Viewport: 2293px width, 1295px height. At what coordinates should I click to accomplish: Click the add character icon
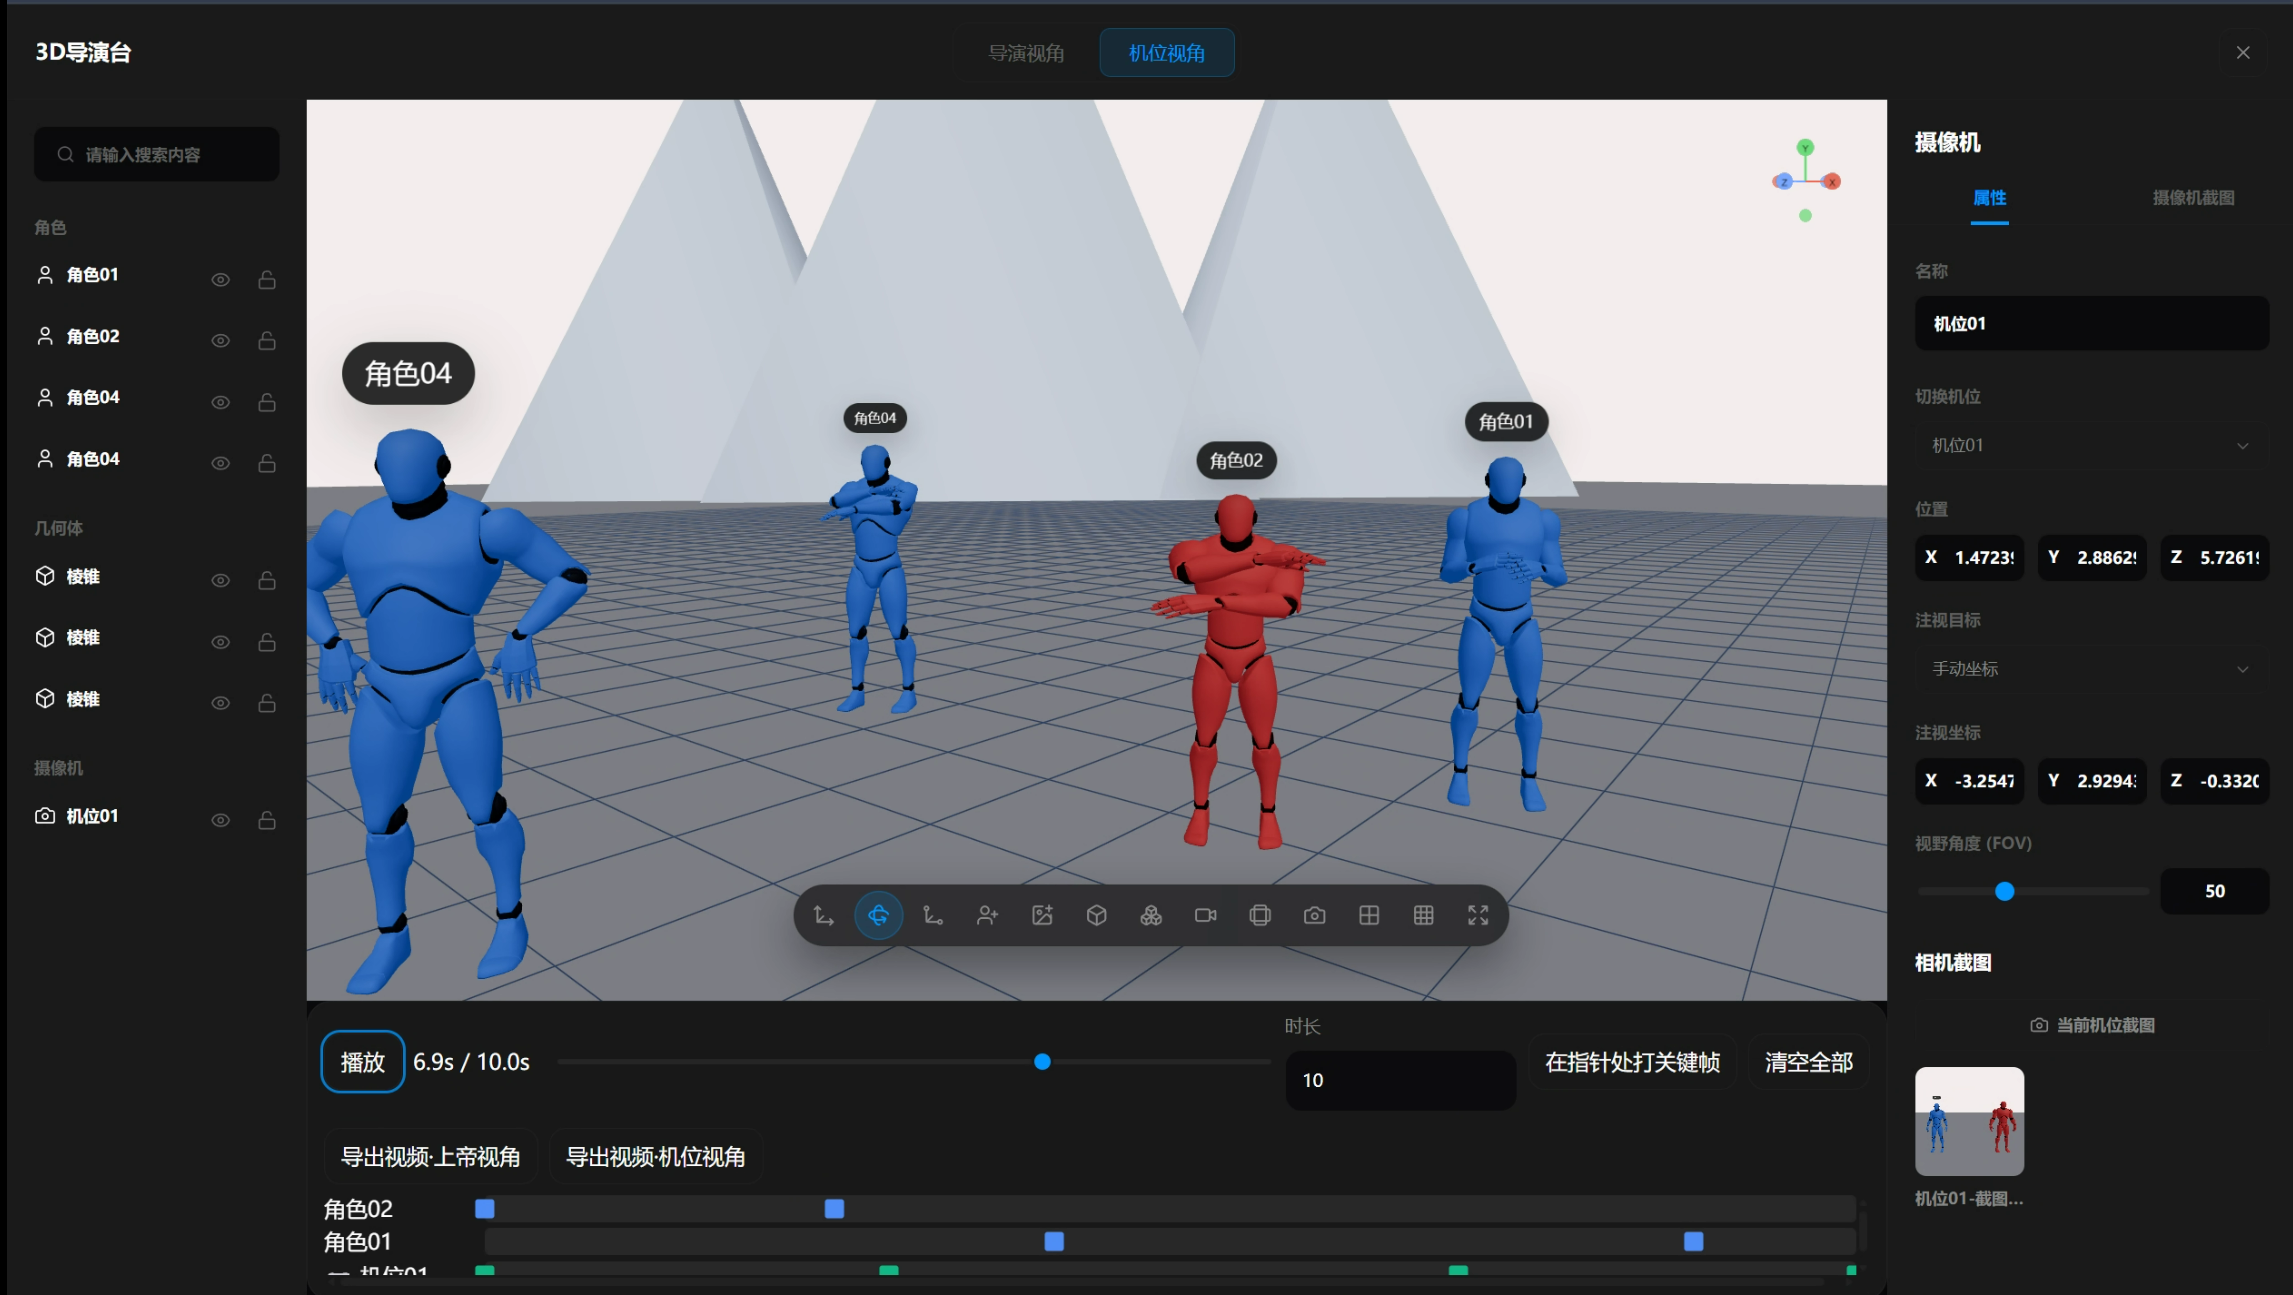click(x=987, y=915)
